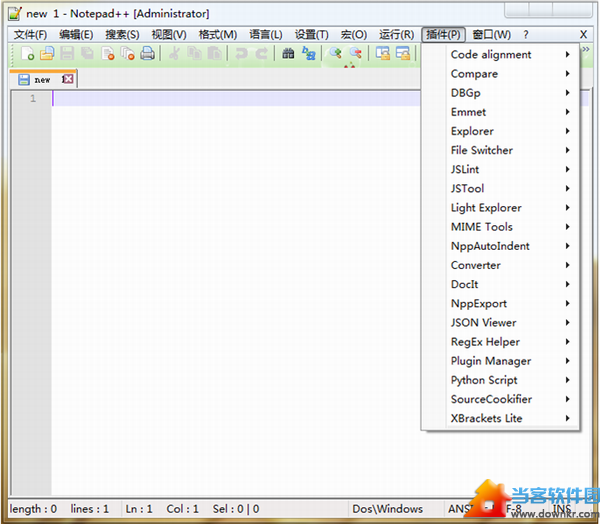The image size is (600, 524).
Task: Click the Close All toolbar icon
Action: coord(127,54)
